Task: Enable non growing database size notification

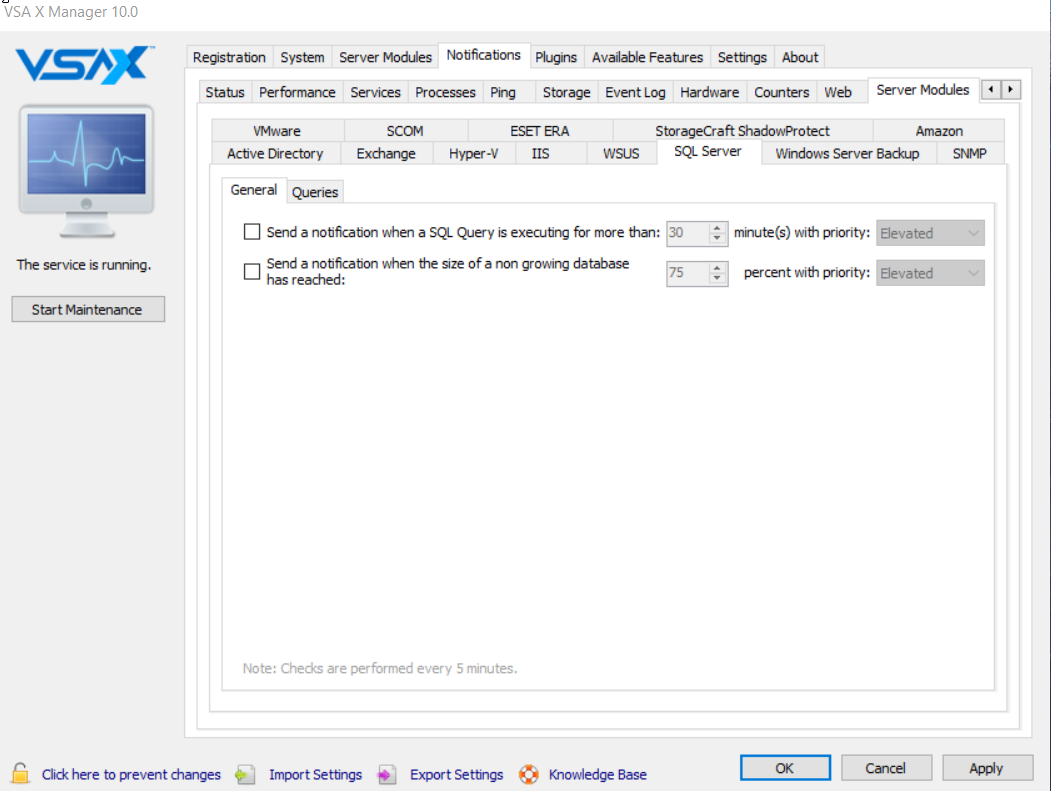Action: pyautogui.click(x=252, y=271)
